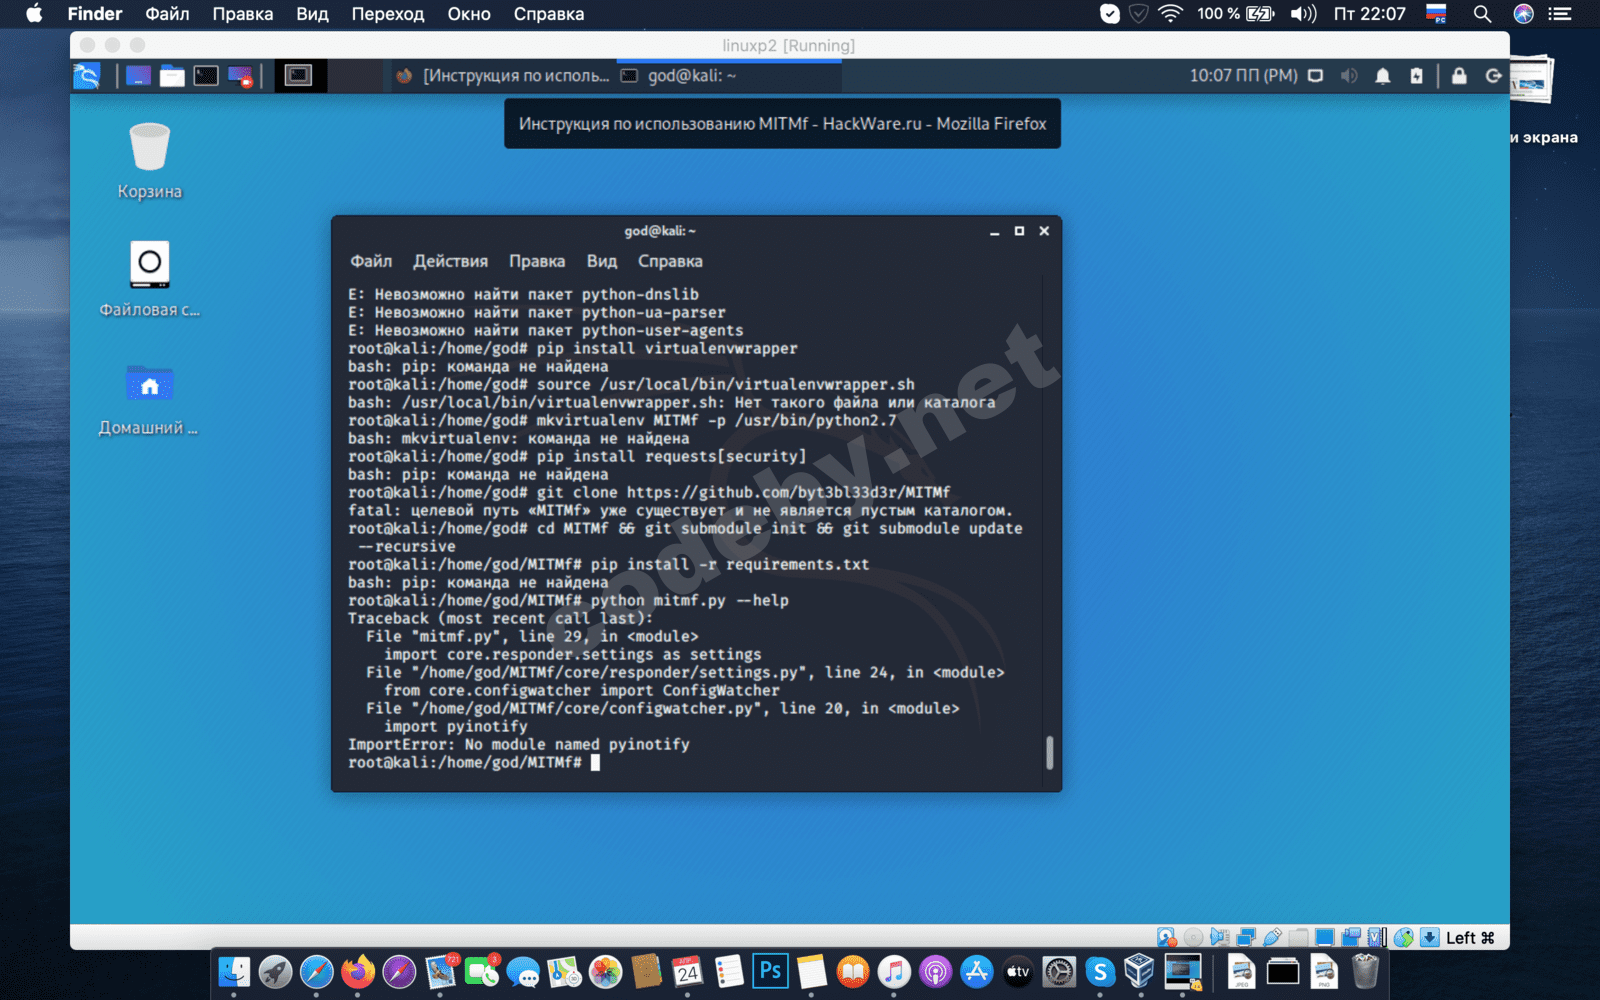Screen dimensions: 1600x1000
Task: Open terminal Вид menu
Action: tap(602, 261)
